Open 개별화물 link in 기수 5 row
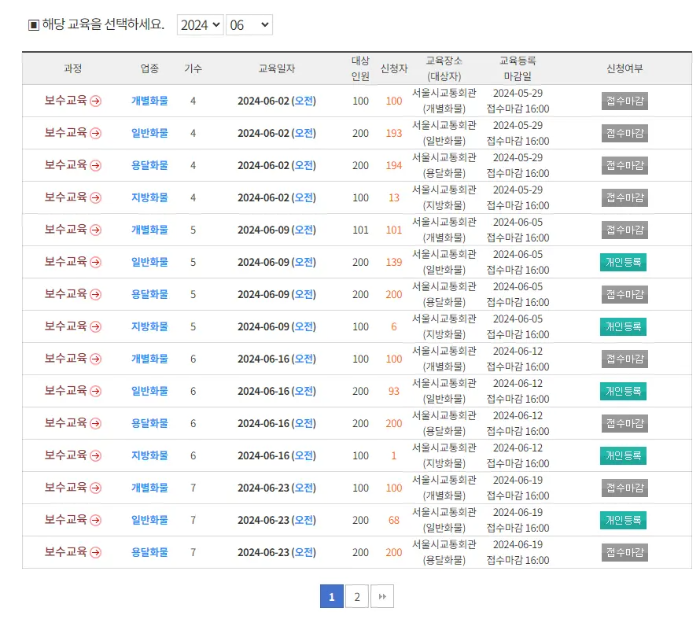700x632 pixels. click(x=150, y=230)
